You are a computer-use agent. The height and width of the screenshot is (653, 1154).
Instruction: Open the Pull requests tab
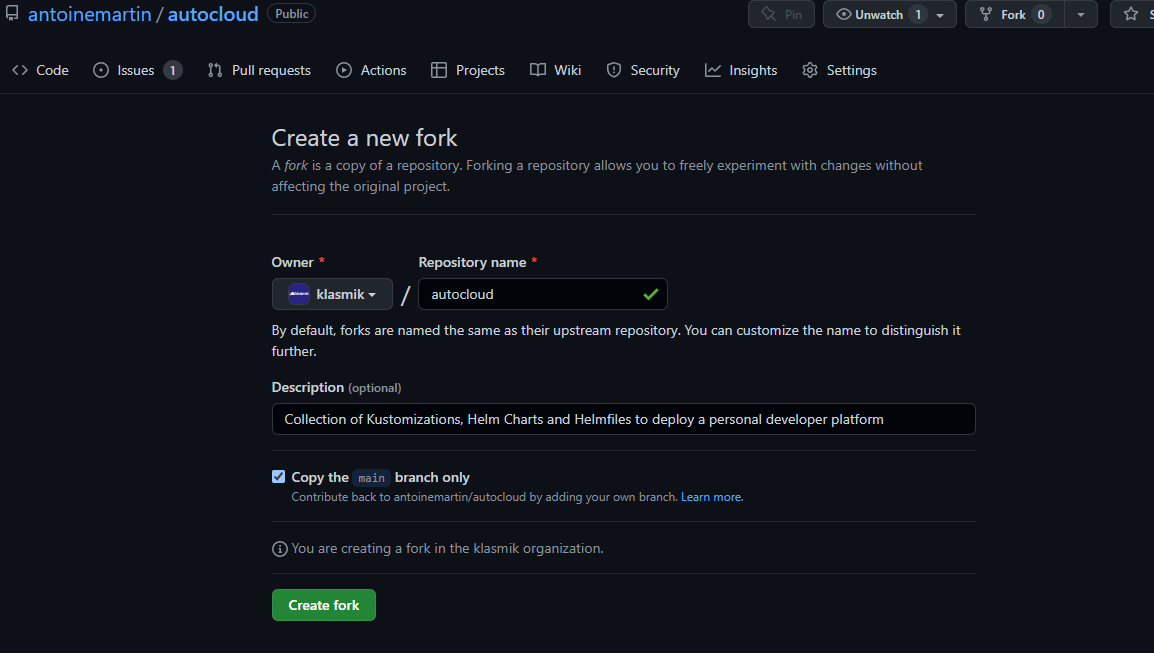[259, 70]
